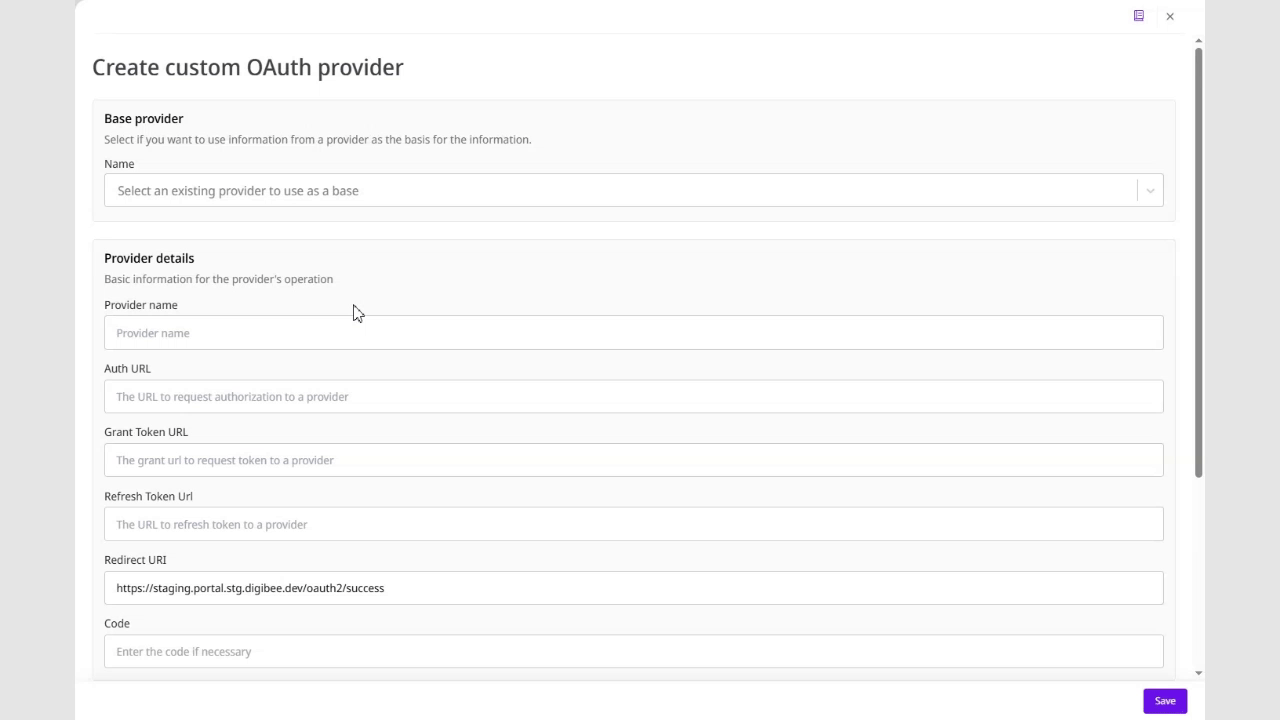Open the existing provider base select box
1280x720 pixels.
coord(620,191)
